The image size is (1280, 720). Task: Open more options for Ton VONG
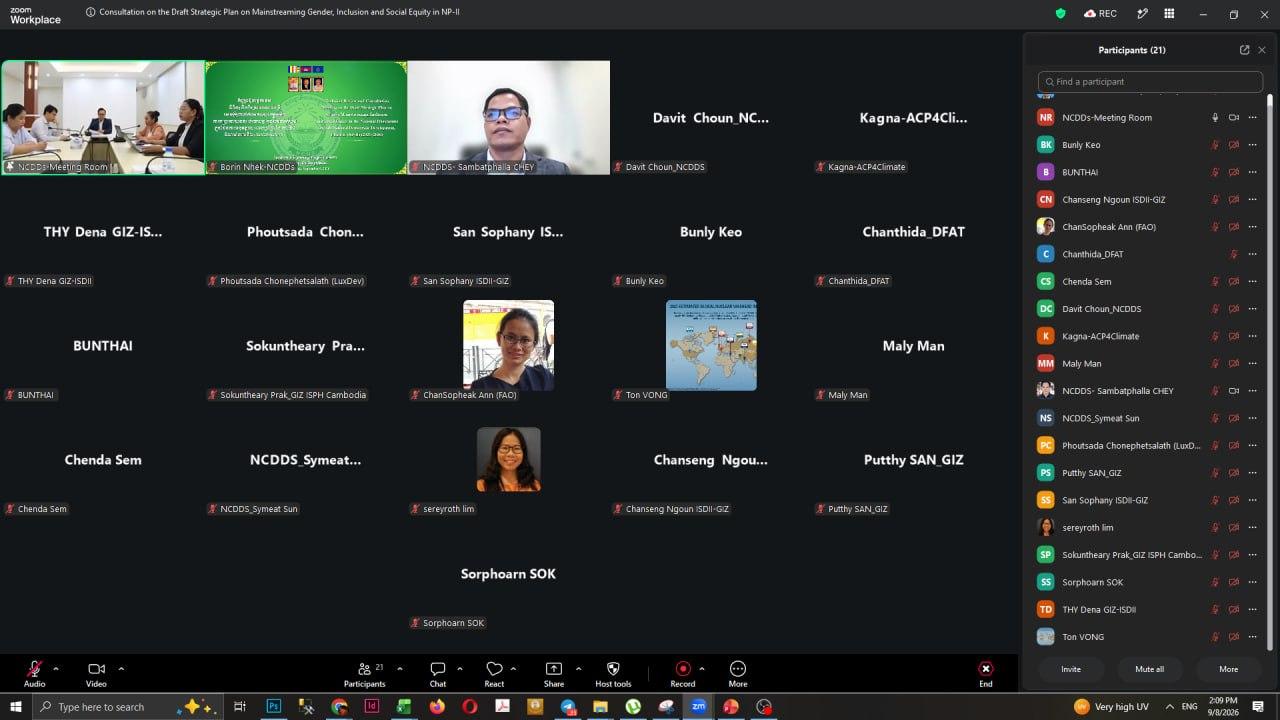pyautogui.click(x=1252, y=637)
